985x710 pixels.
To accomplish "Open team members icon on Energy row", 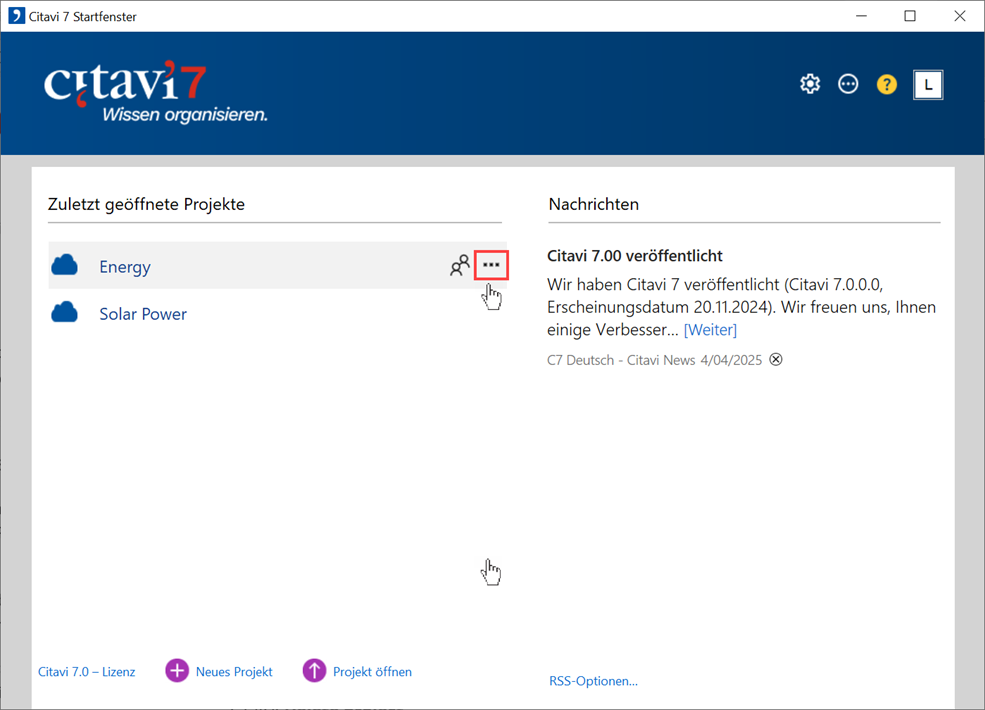I will [460, 265].
